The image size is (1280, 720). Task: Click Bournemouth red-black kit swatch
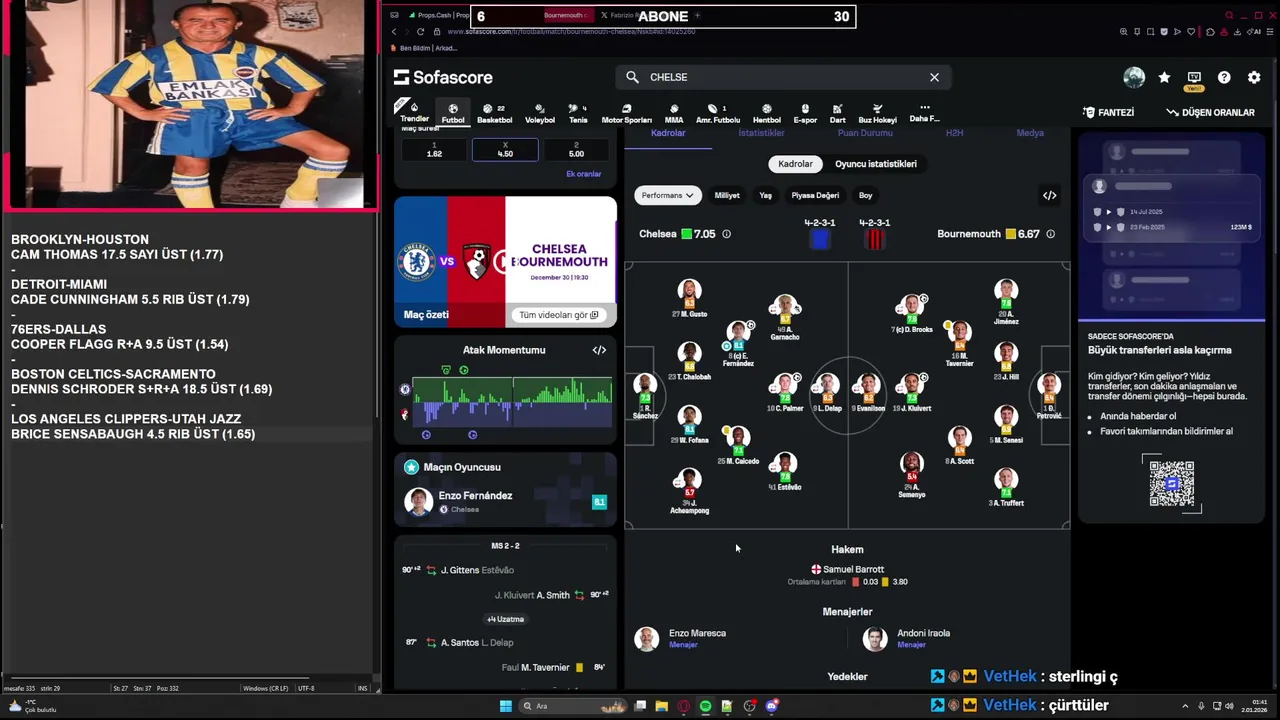(x=875, y=239)
